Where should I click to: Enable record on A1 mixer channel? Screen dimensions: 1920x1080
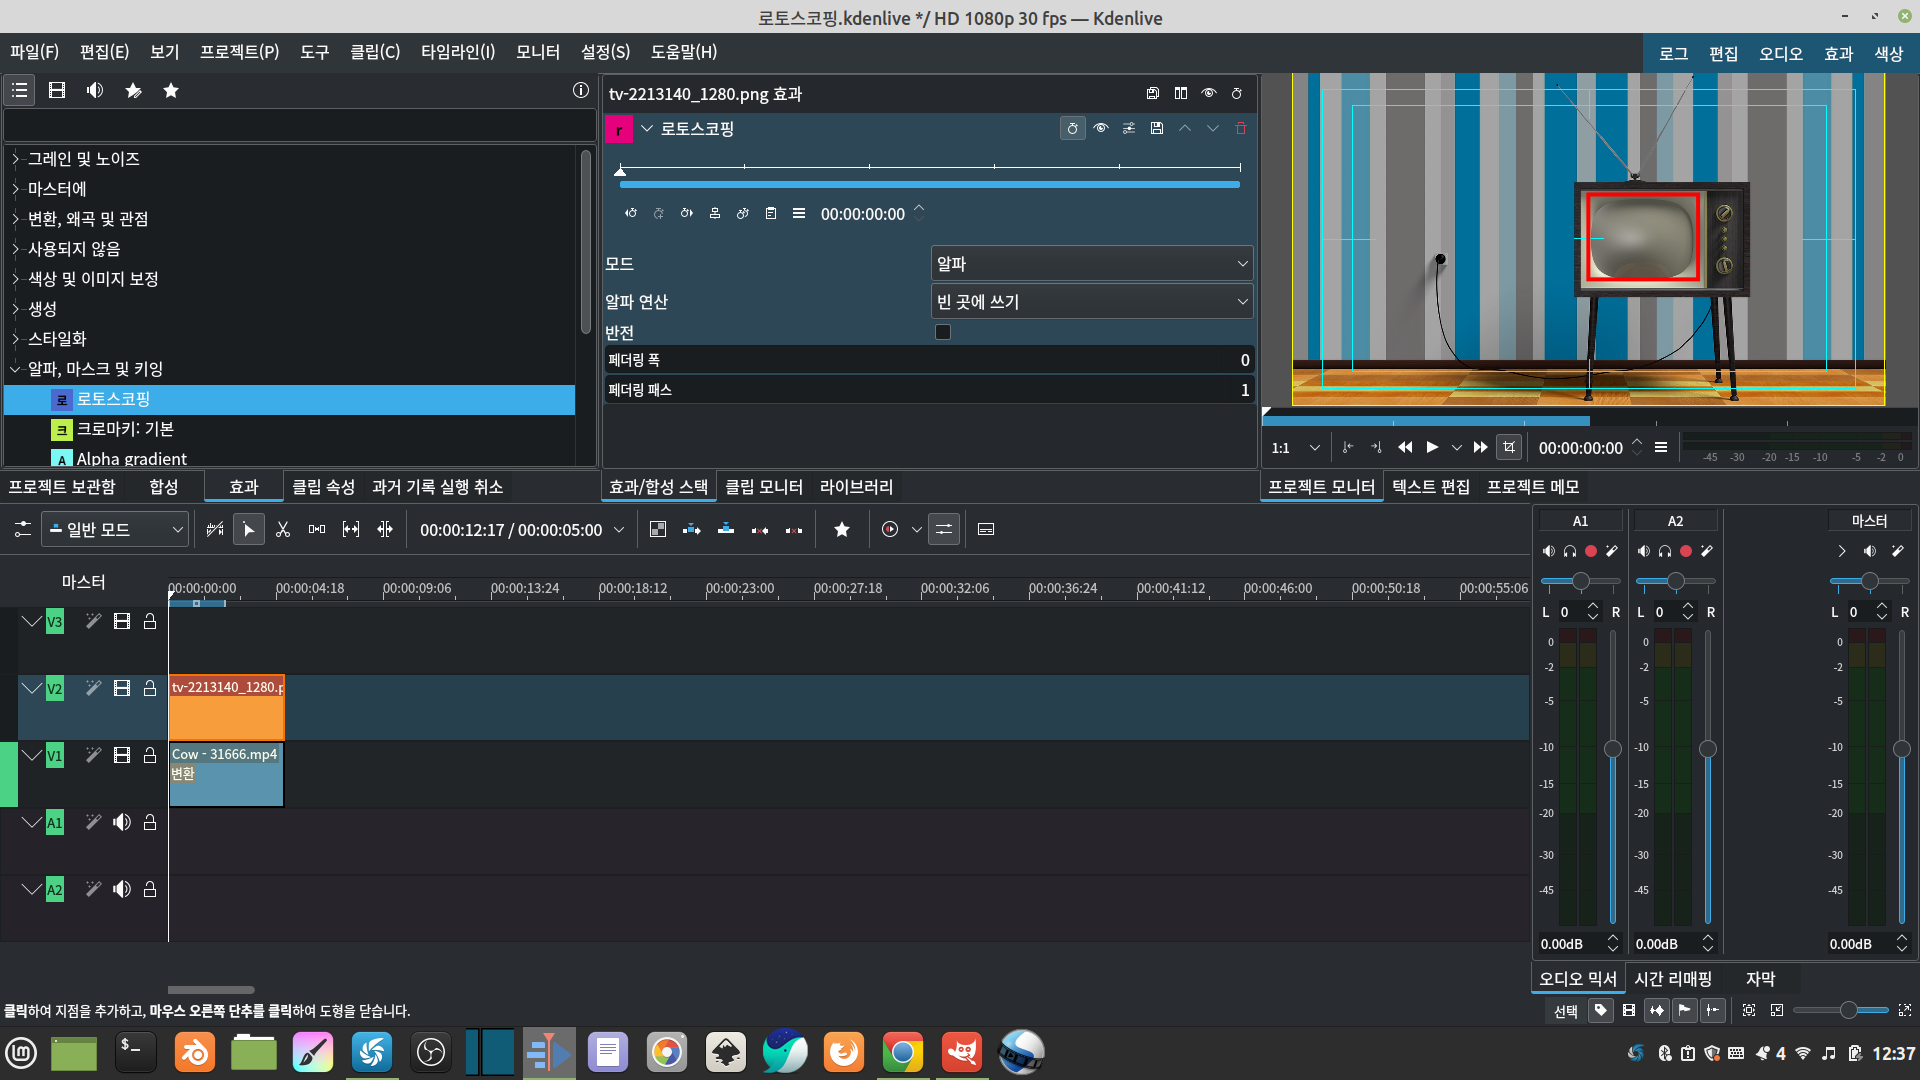point(1591,551)
